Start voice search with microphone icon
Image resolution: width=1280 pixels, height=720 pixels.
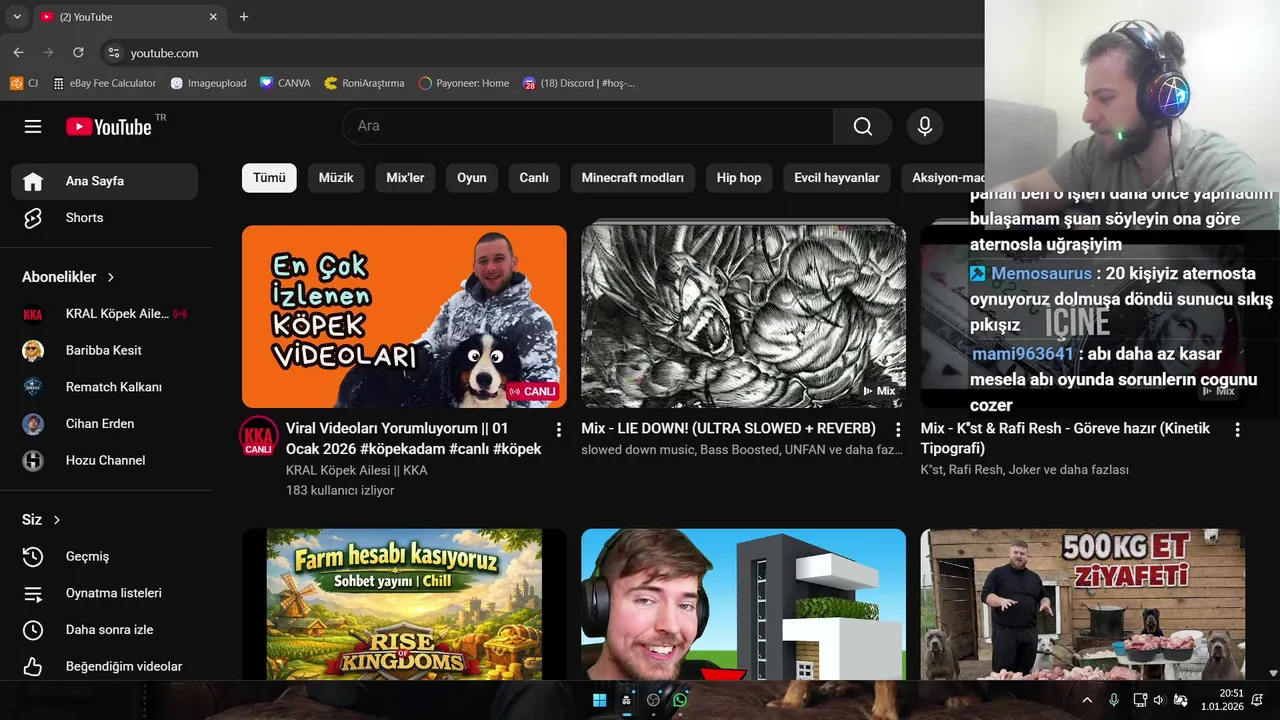pos(925,126)
